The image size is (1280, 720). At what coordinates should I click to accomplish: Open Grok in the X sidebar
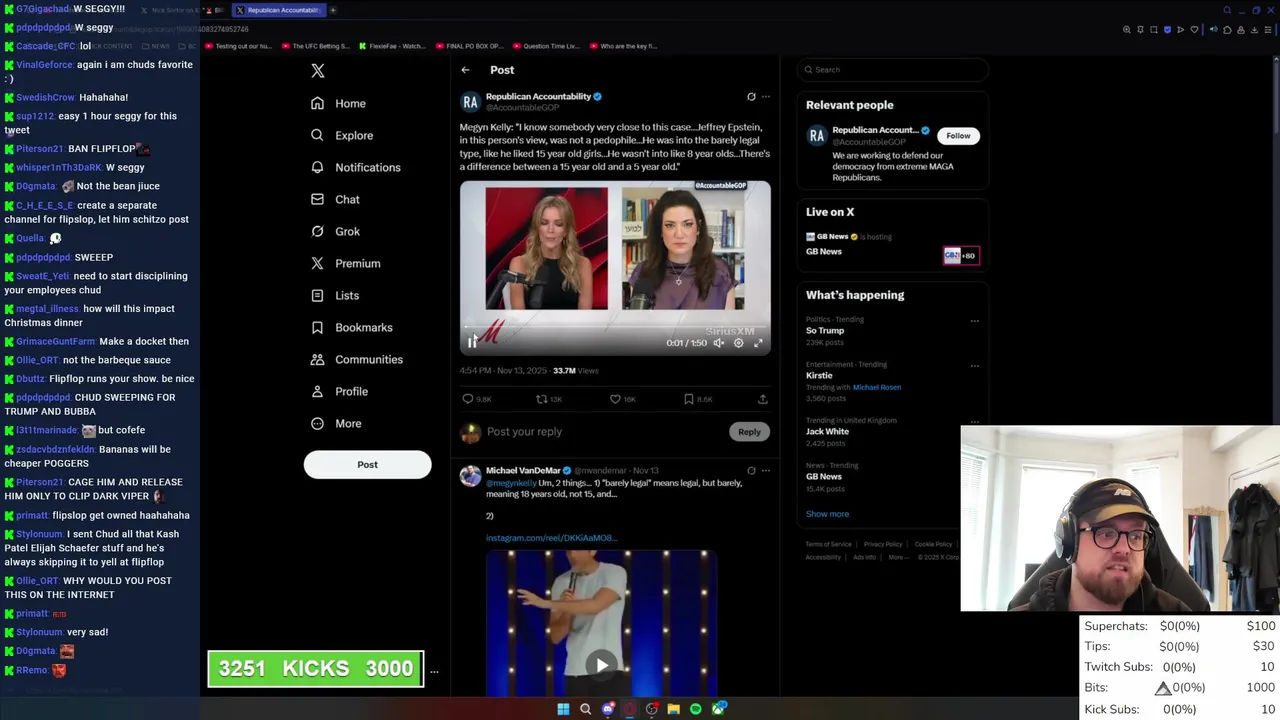pyautogui.click(x=335, y=231)
